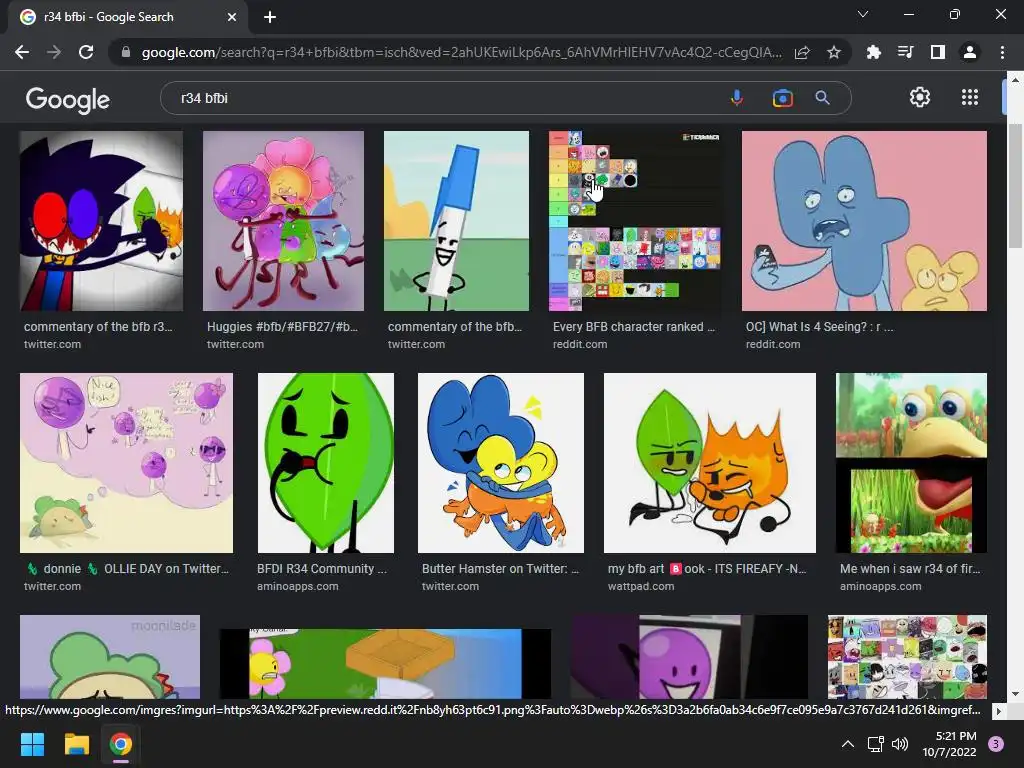1024x768 pixels.
Task: View site security lock information
Action: coord(126,52)
